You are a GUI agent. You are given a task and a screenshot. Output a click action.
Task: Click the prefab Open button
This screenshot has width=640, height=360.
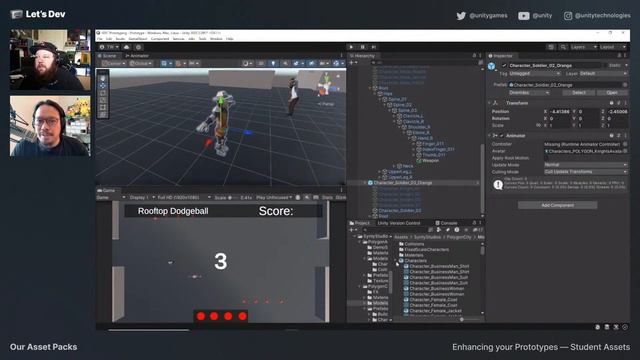(x=612, y=93)
